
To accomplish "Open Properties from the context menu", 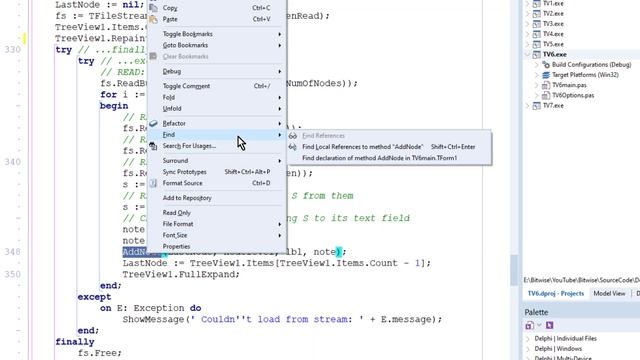I will pos(216,247).
